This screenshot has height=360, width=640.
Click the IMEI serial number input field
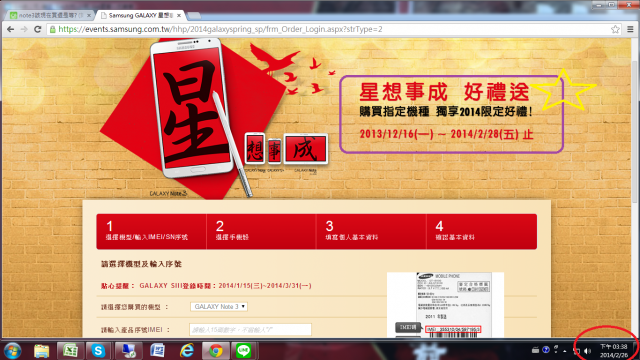250,330
